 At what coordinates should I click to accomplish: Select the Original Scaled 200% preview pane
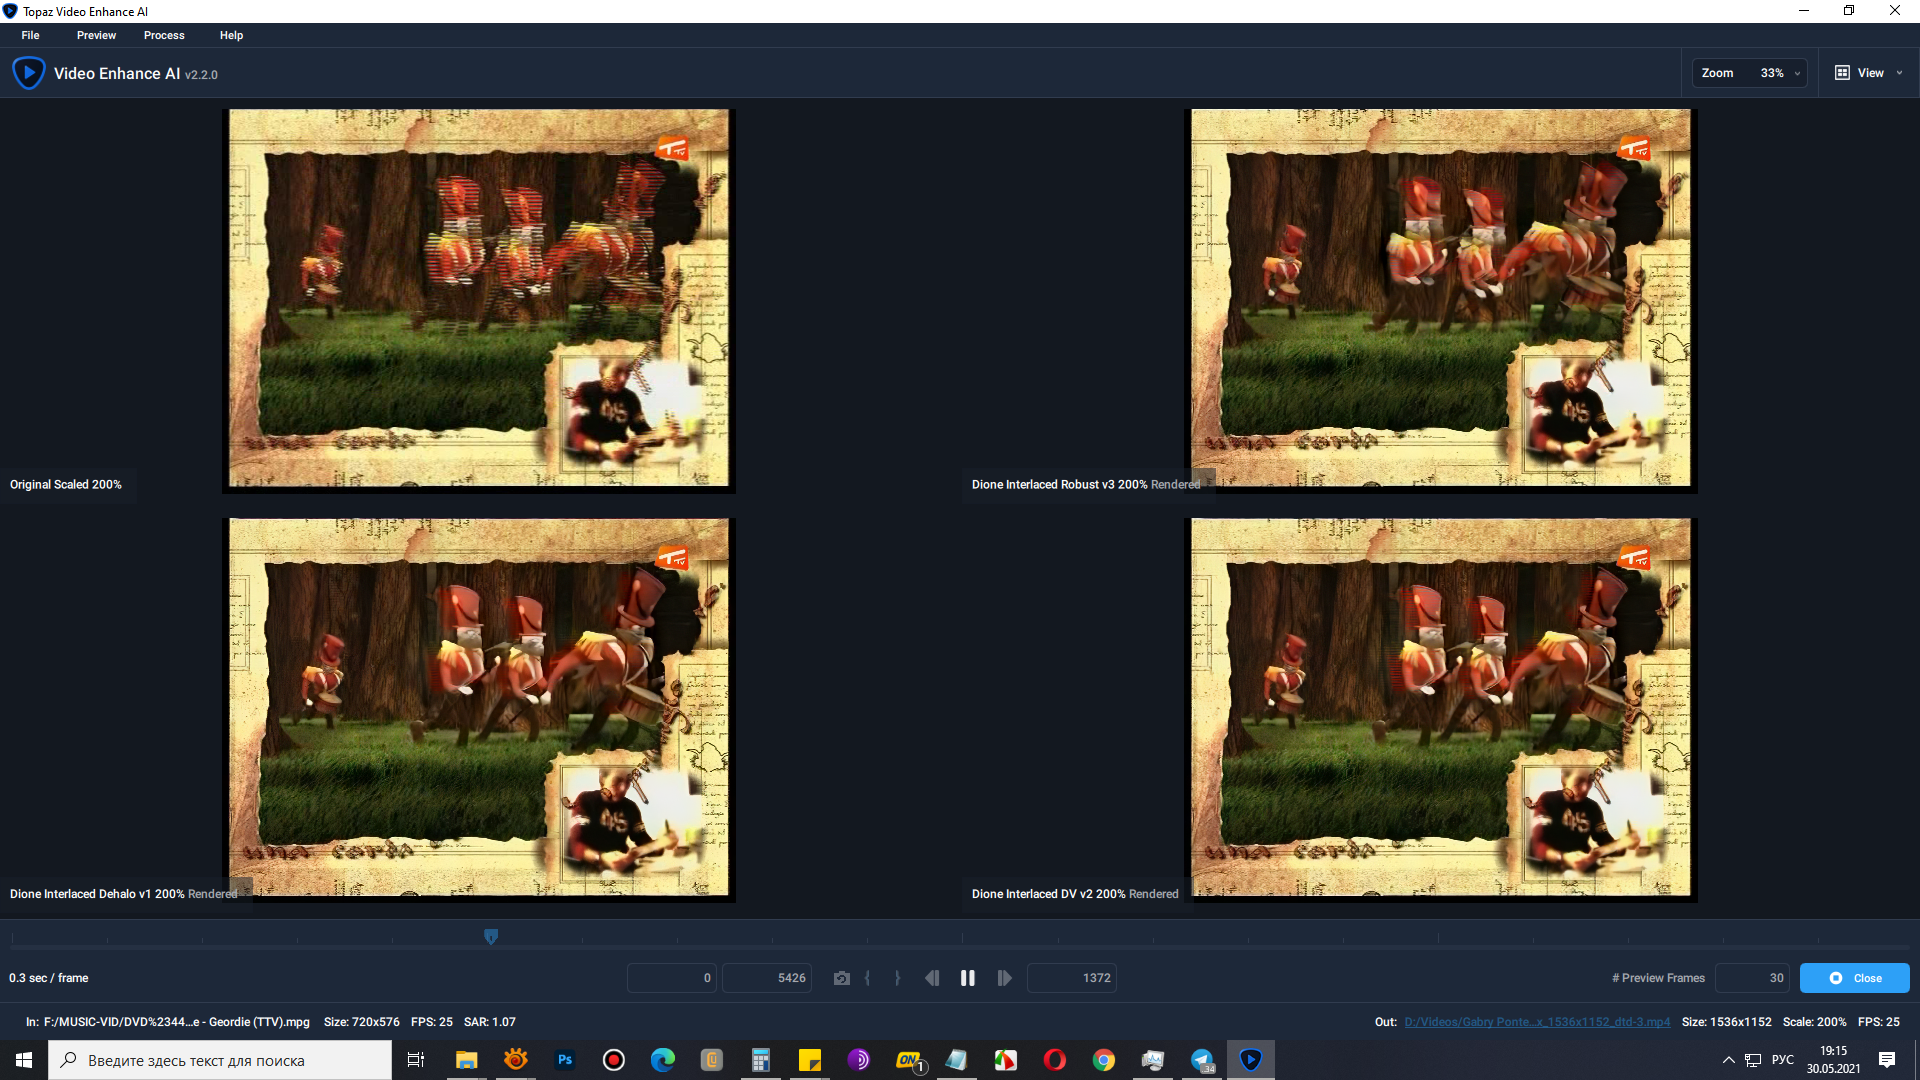pyautogui.click(x=479, y=300)
